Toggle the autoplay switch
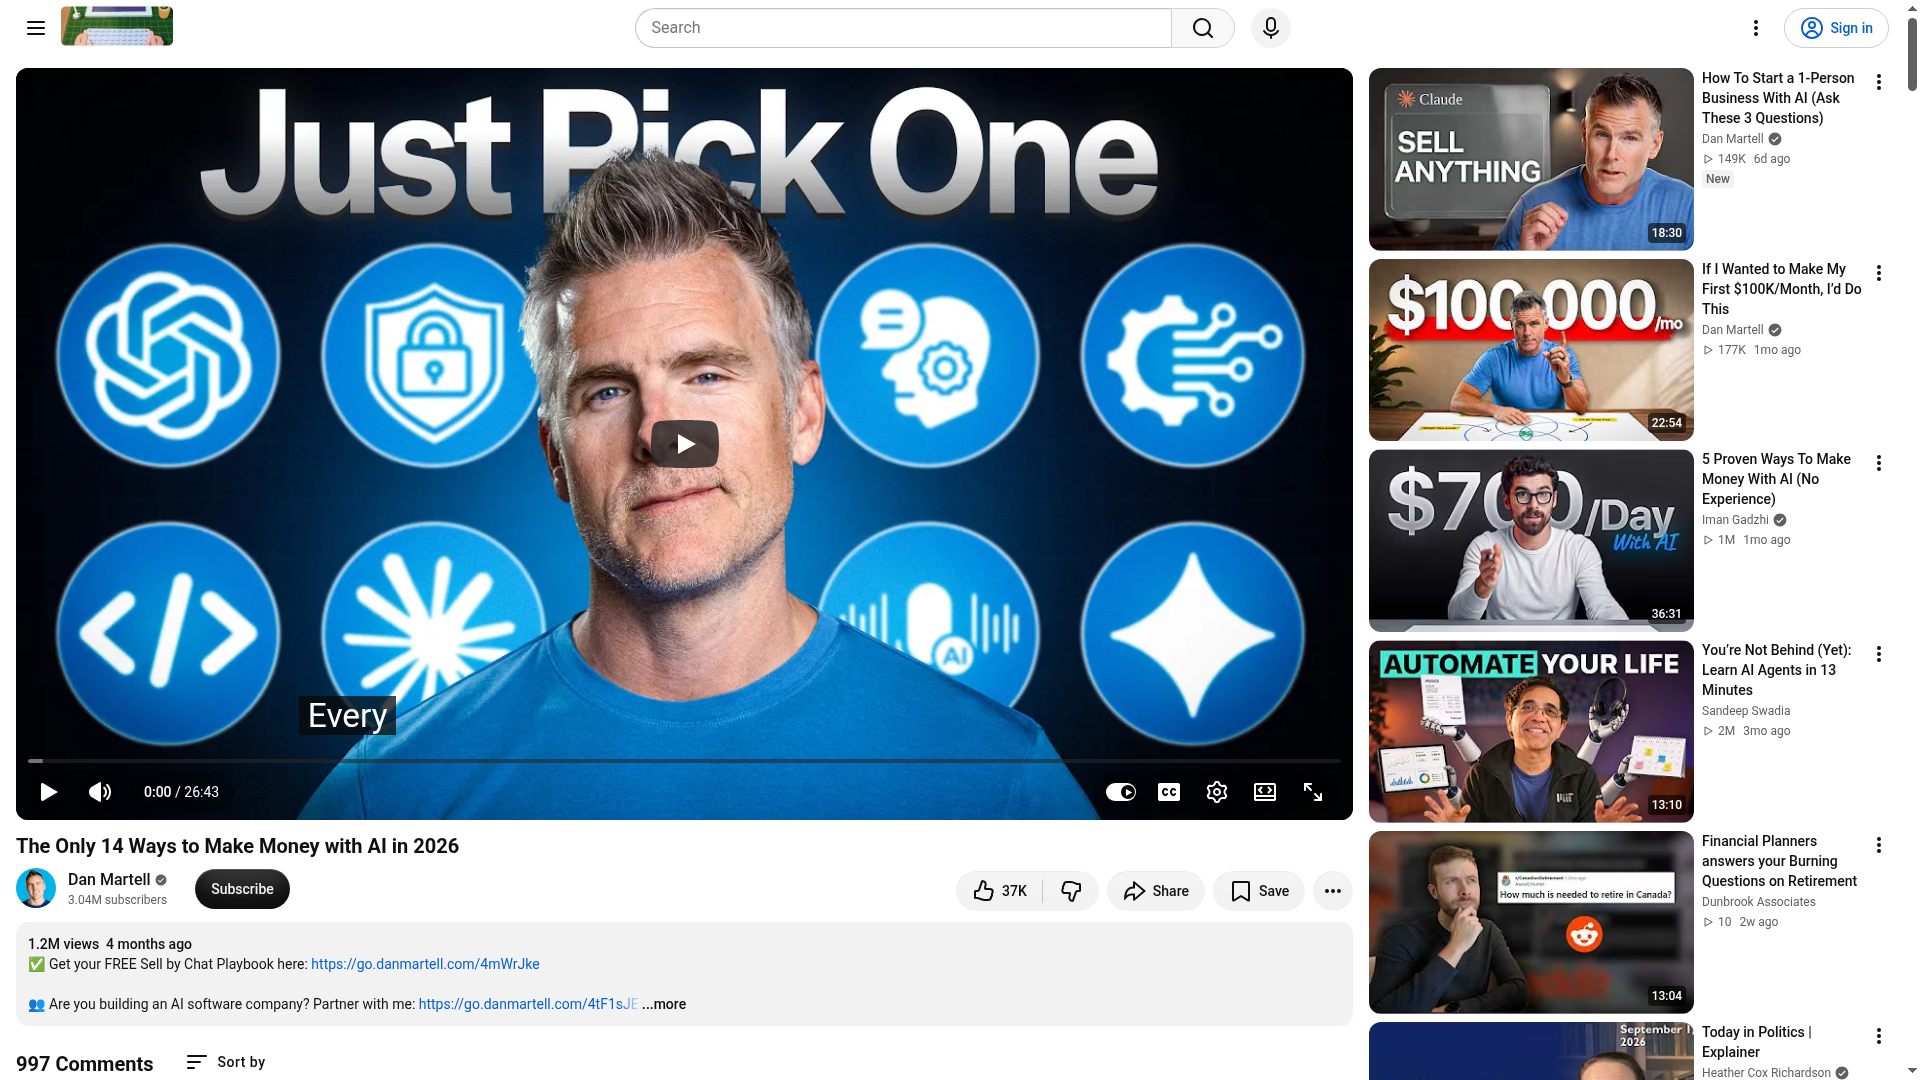1920x1080 pixels. [x=1121, y=792]
